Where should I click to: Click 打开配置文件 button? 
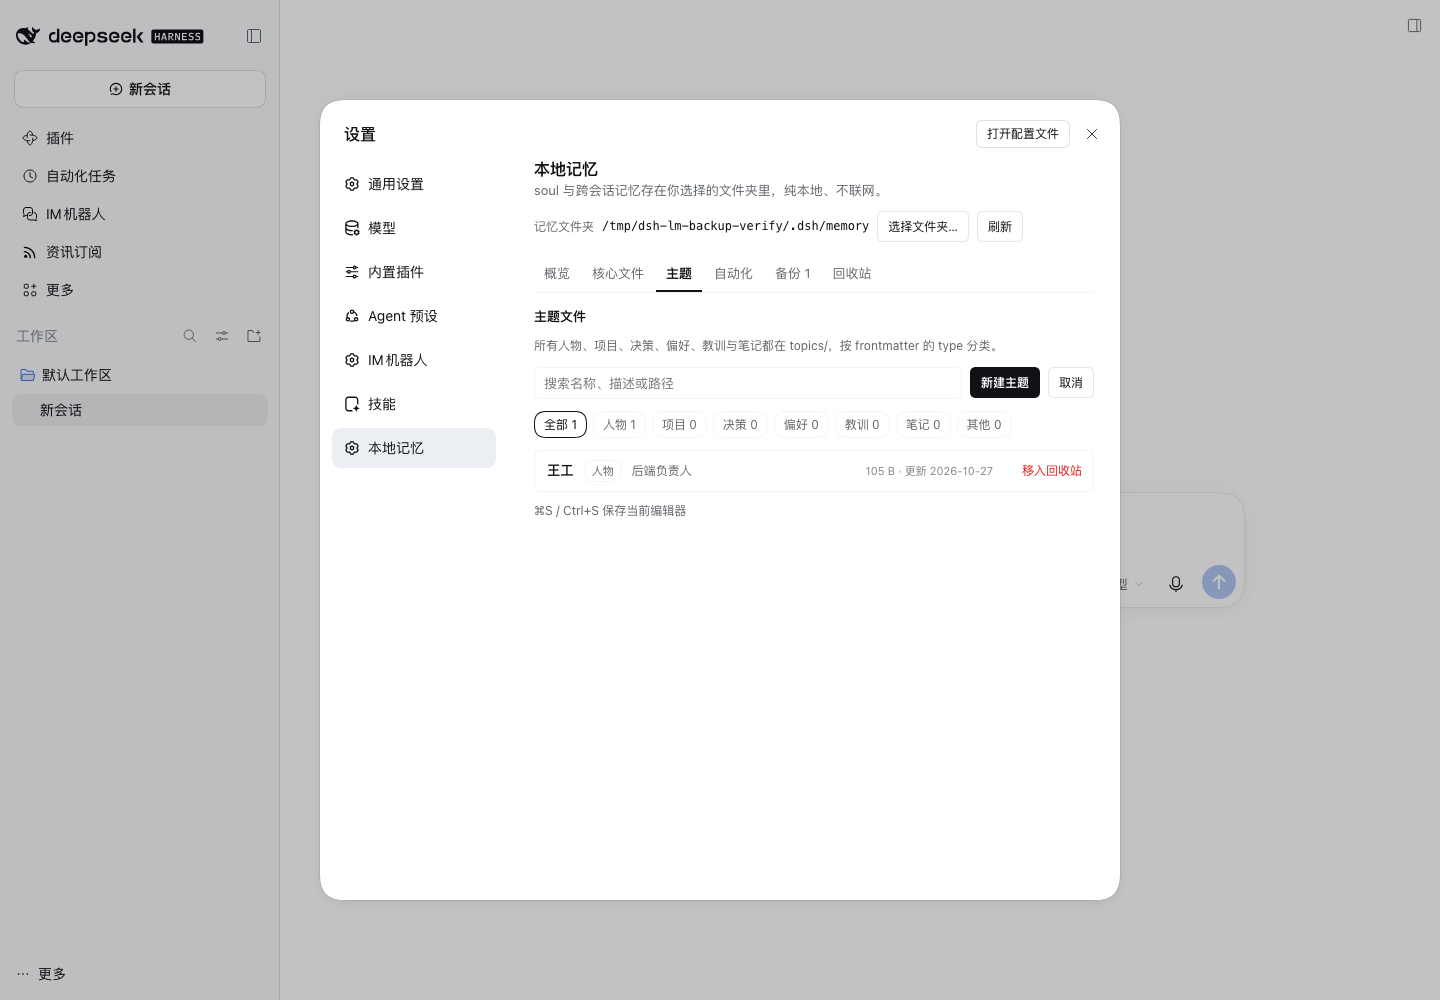(1023, 134)
